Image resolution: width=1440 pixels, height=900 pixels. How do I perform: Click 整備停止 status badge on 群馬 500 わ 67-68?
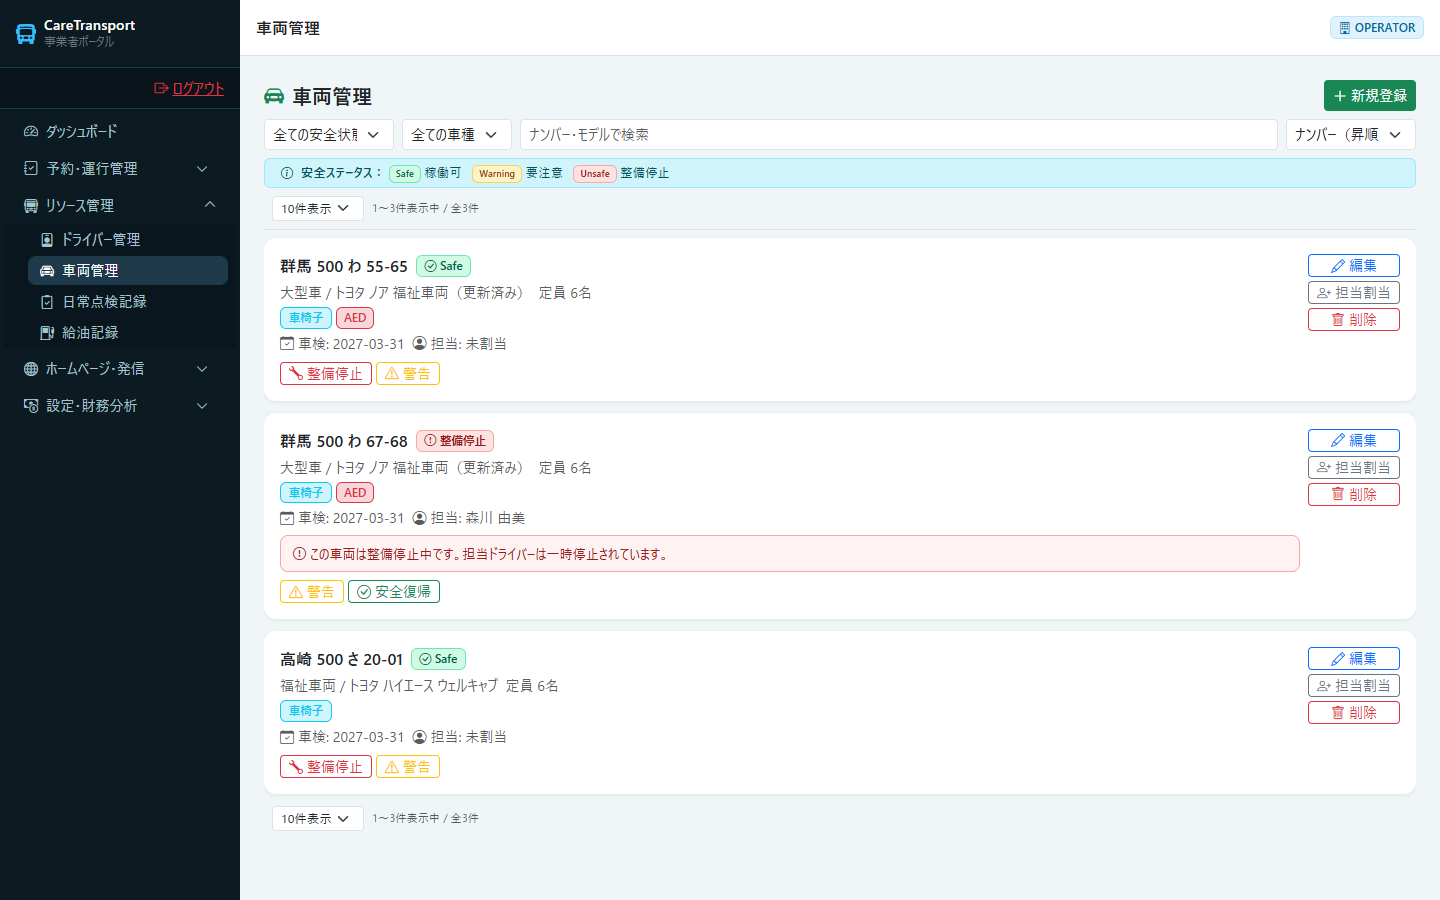tap(455, 441)
